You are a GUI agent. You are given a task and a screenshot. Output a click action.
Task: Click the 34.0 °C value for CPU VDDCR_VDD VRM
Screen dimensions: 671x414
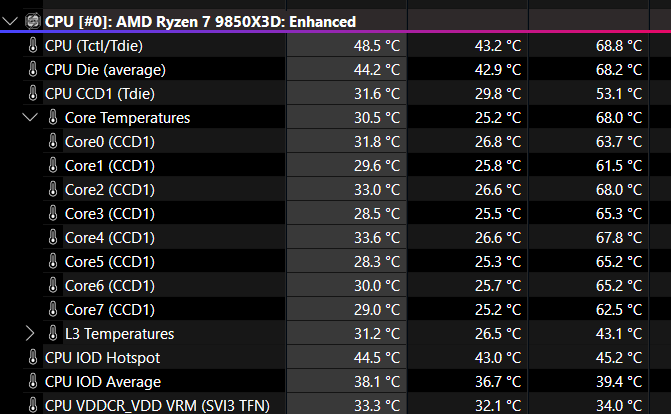pos(619,405)
